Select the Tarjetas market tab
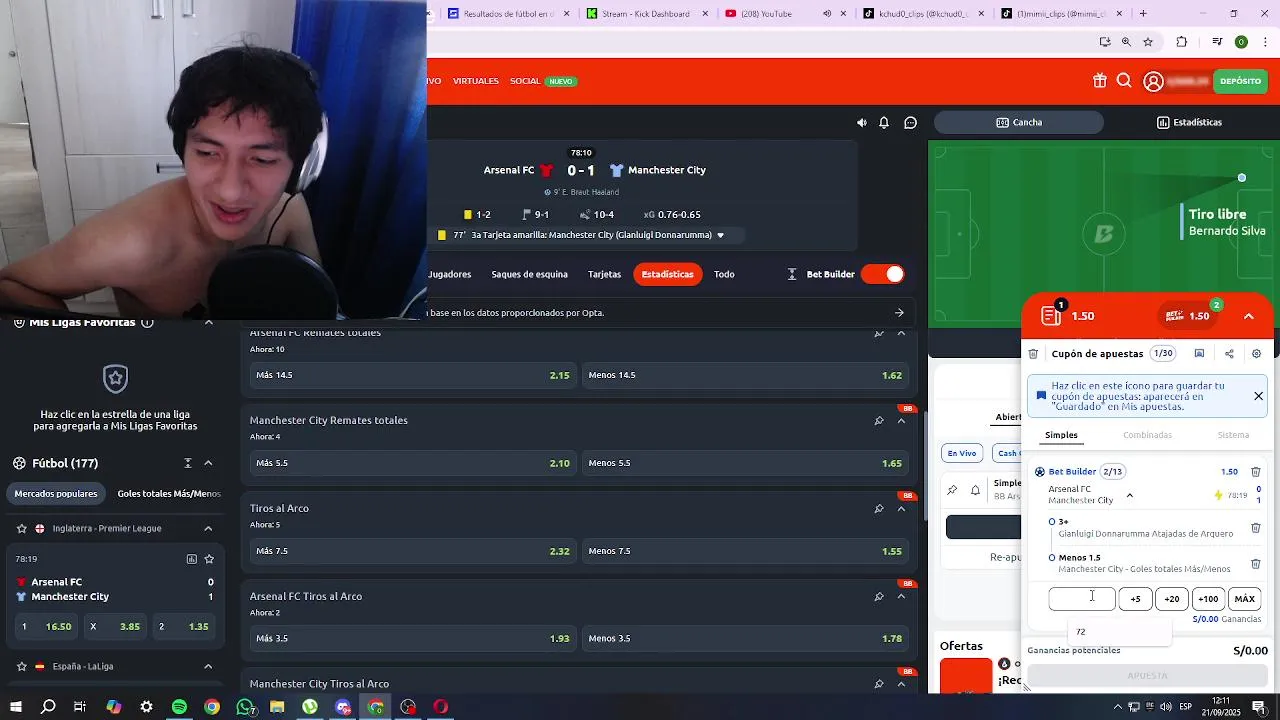Viewport: 1280px width, 720px height. click(604, 274)
